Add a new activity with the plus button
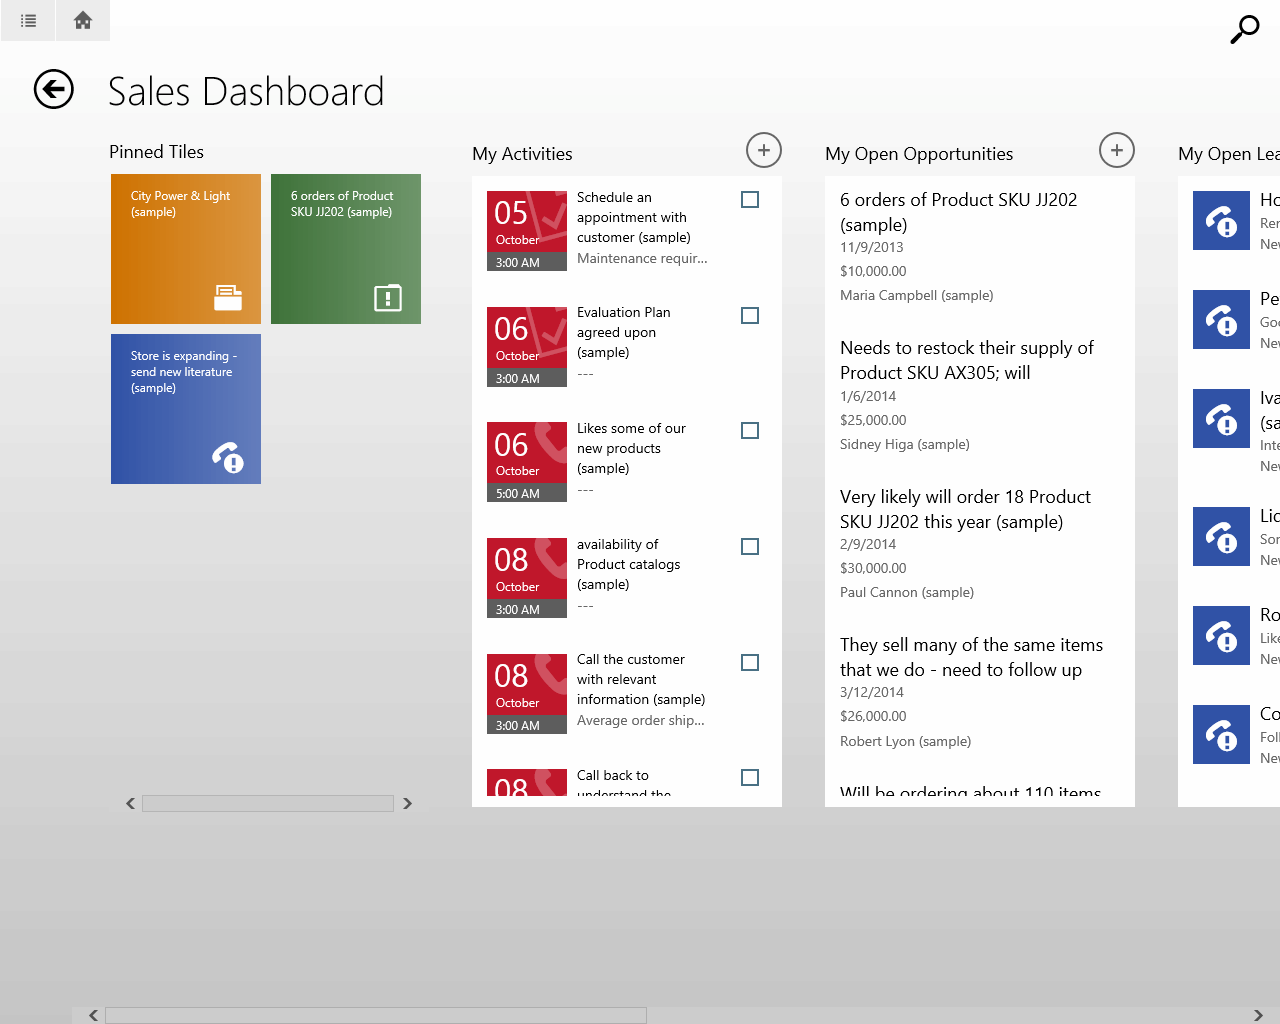 coord(763,150)
